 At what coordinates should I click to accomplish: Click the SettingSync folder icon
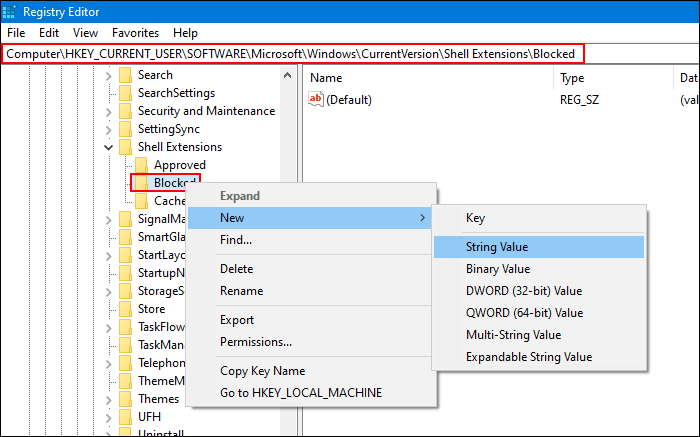pos(125,129)
